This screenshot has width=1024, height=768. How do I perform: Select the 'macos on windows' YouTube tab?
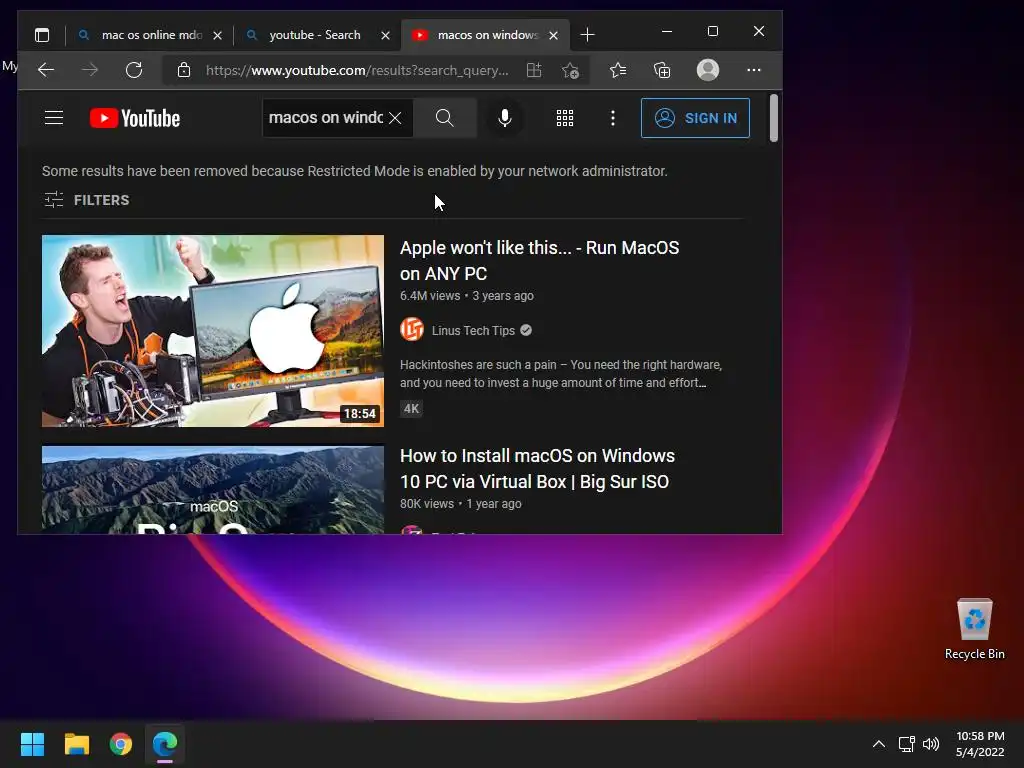point(486,35)
